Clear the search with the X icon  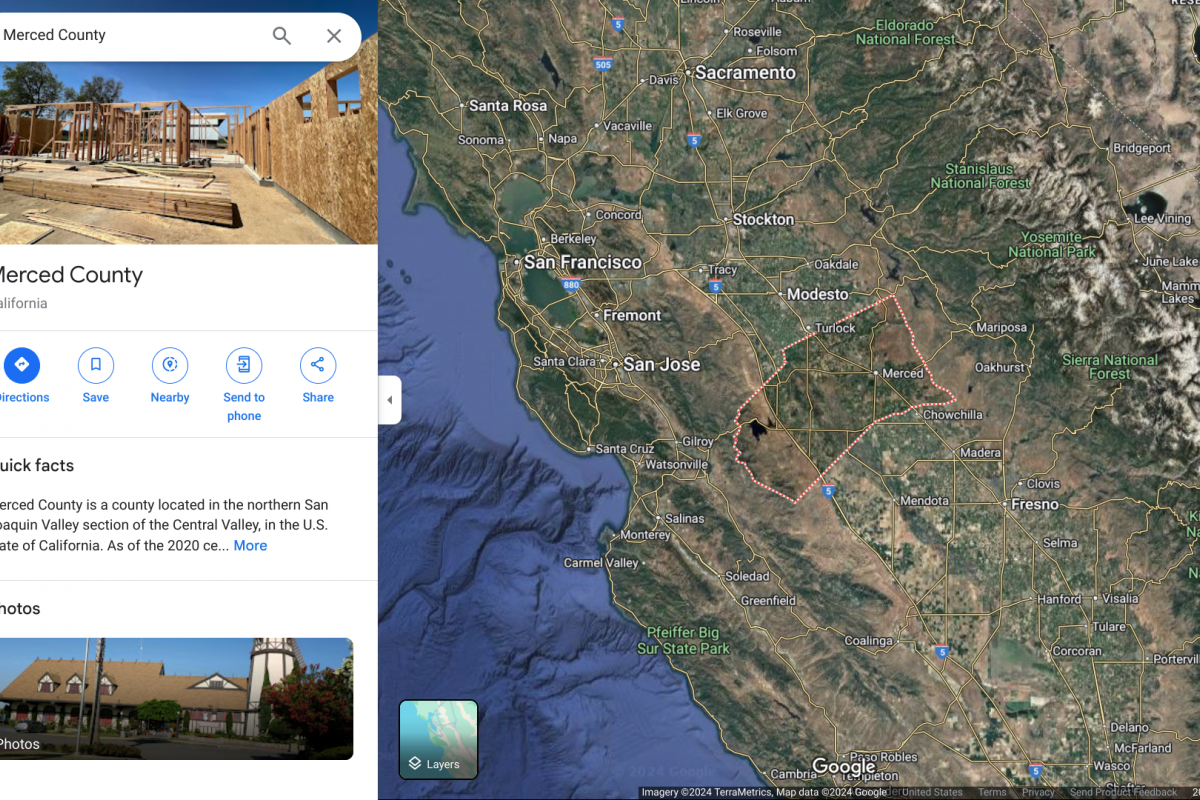pos(334,36)
